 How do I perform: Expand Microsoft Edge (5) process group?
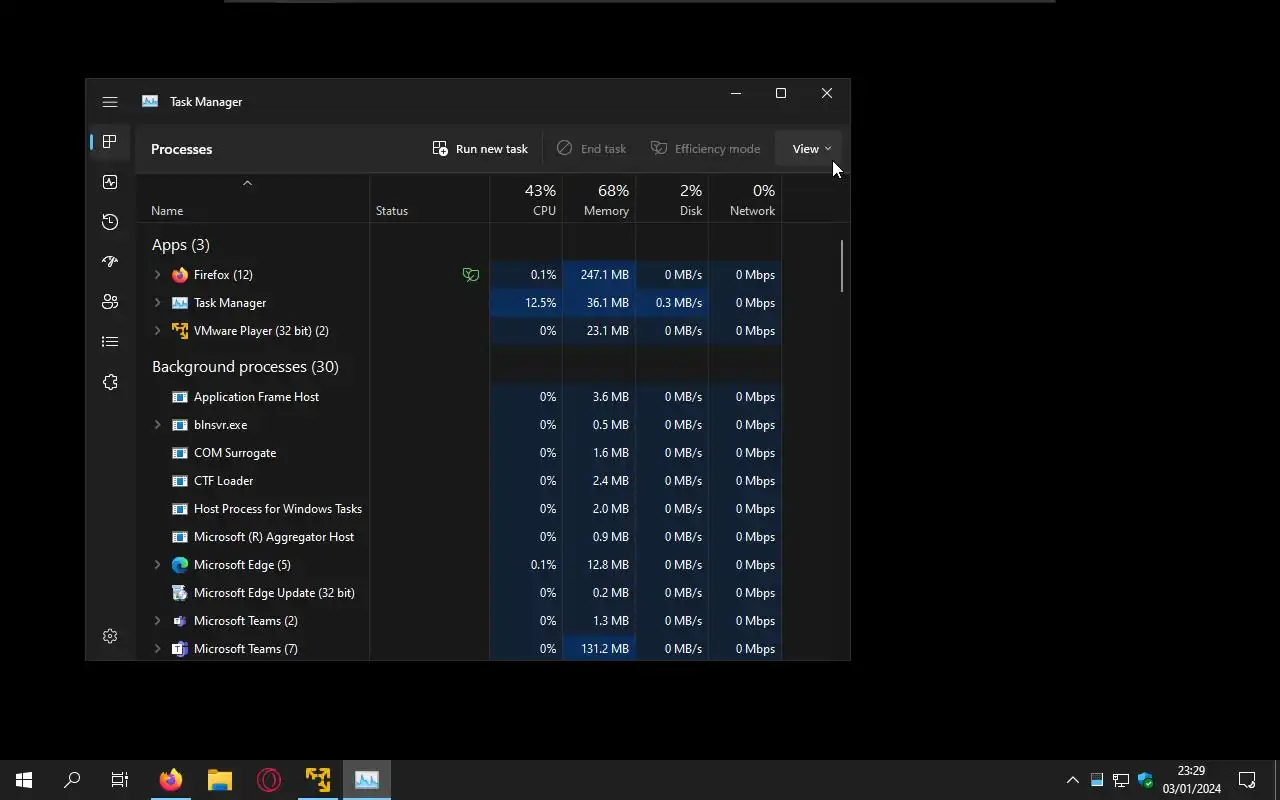pos(157,564)
